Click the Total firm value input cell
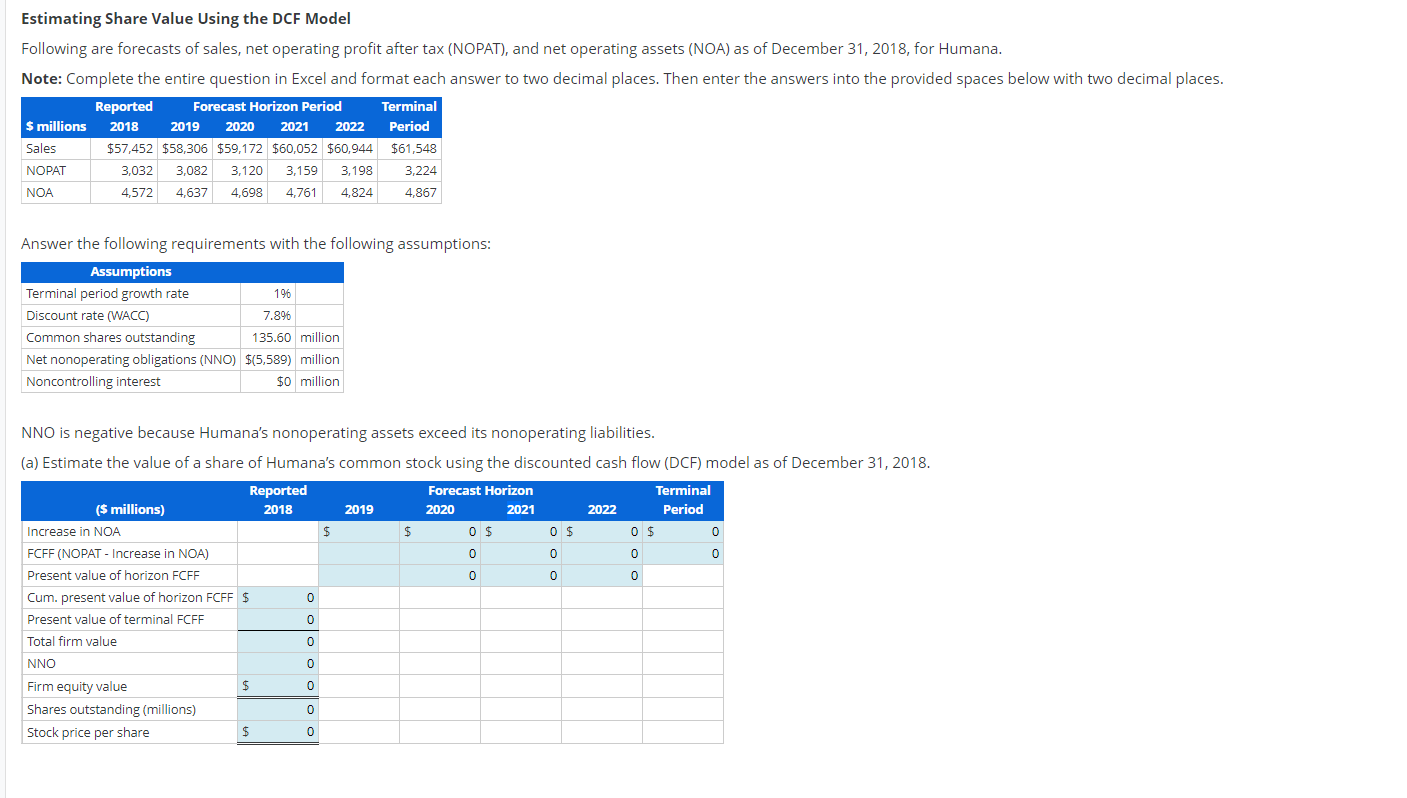 (278, 641)
